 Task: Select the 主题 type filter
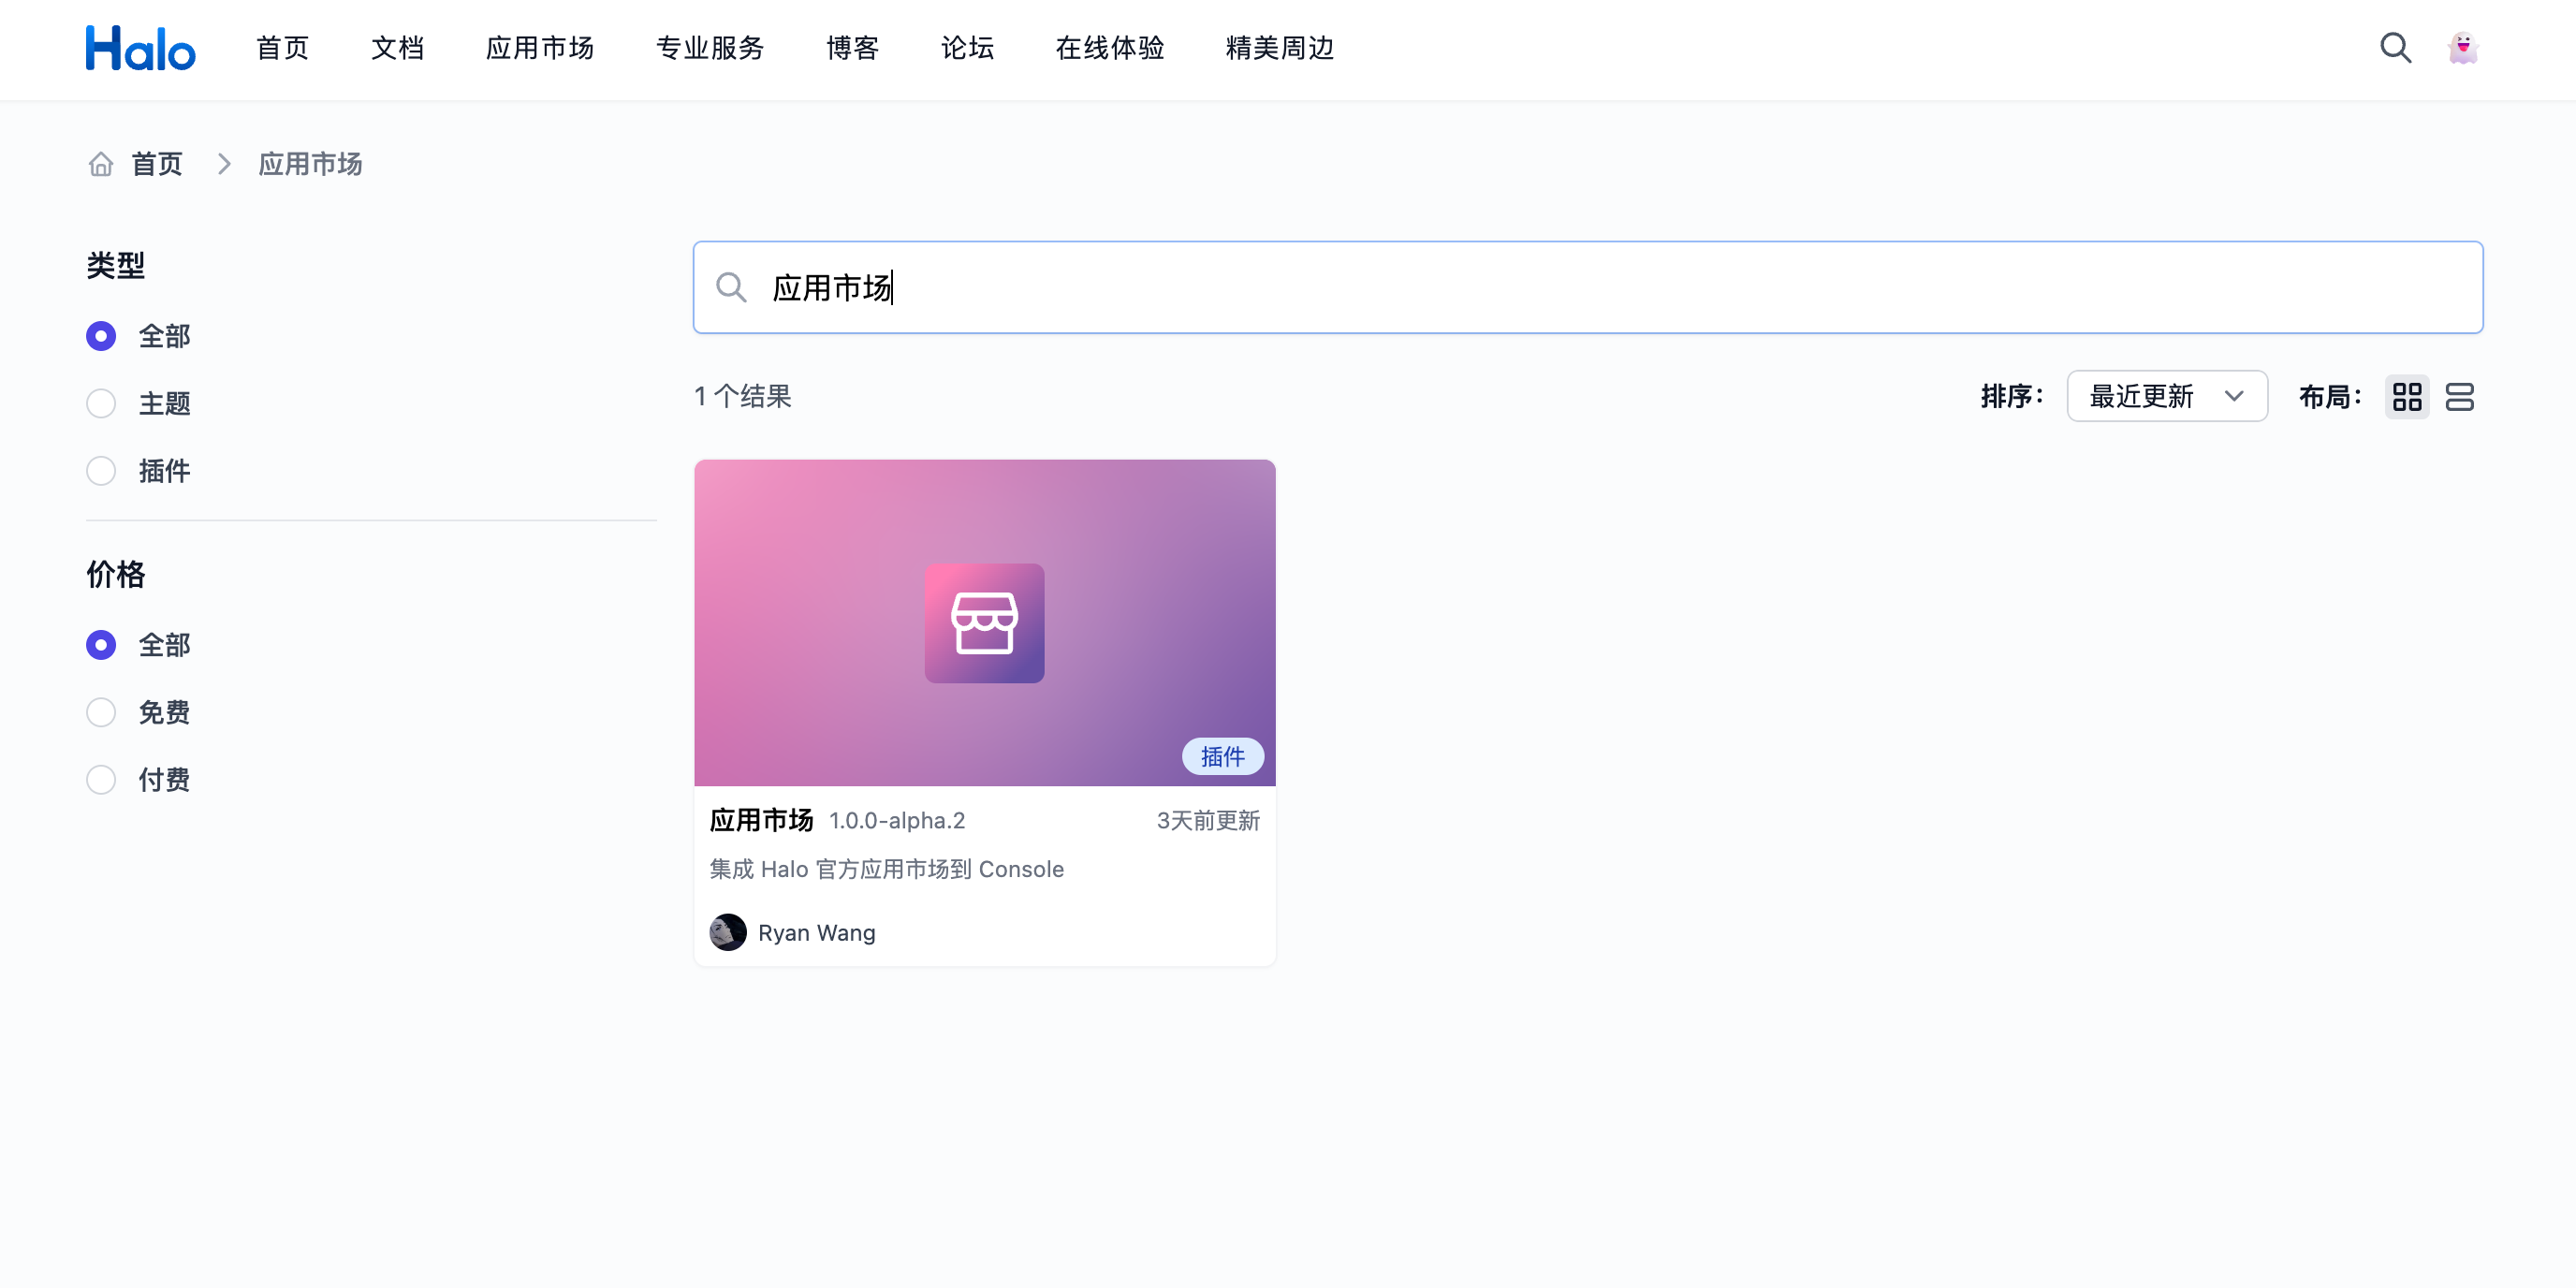pos(101,403)
